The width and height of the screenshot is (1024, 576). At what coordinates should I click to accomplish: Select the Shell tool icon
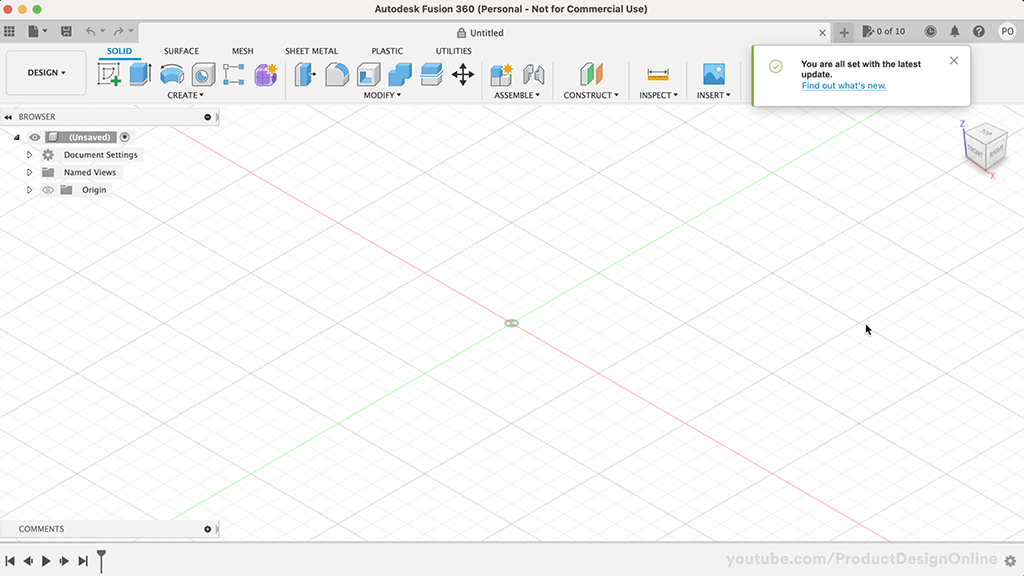tap(368, 74)
